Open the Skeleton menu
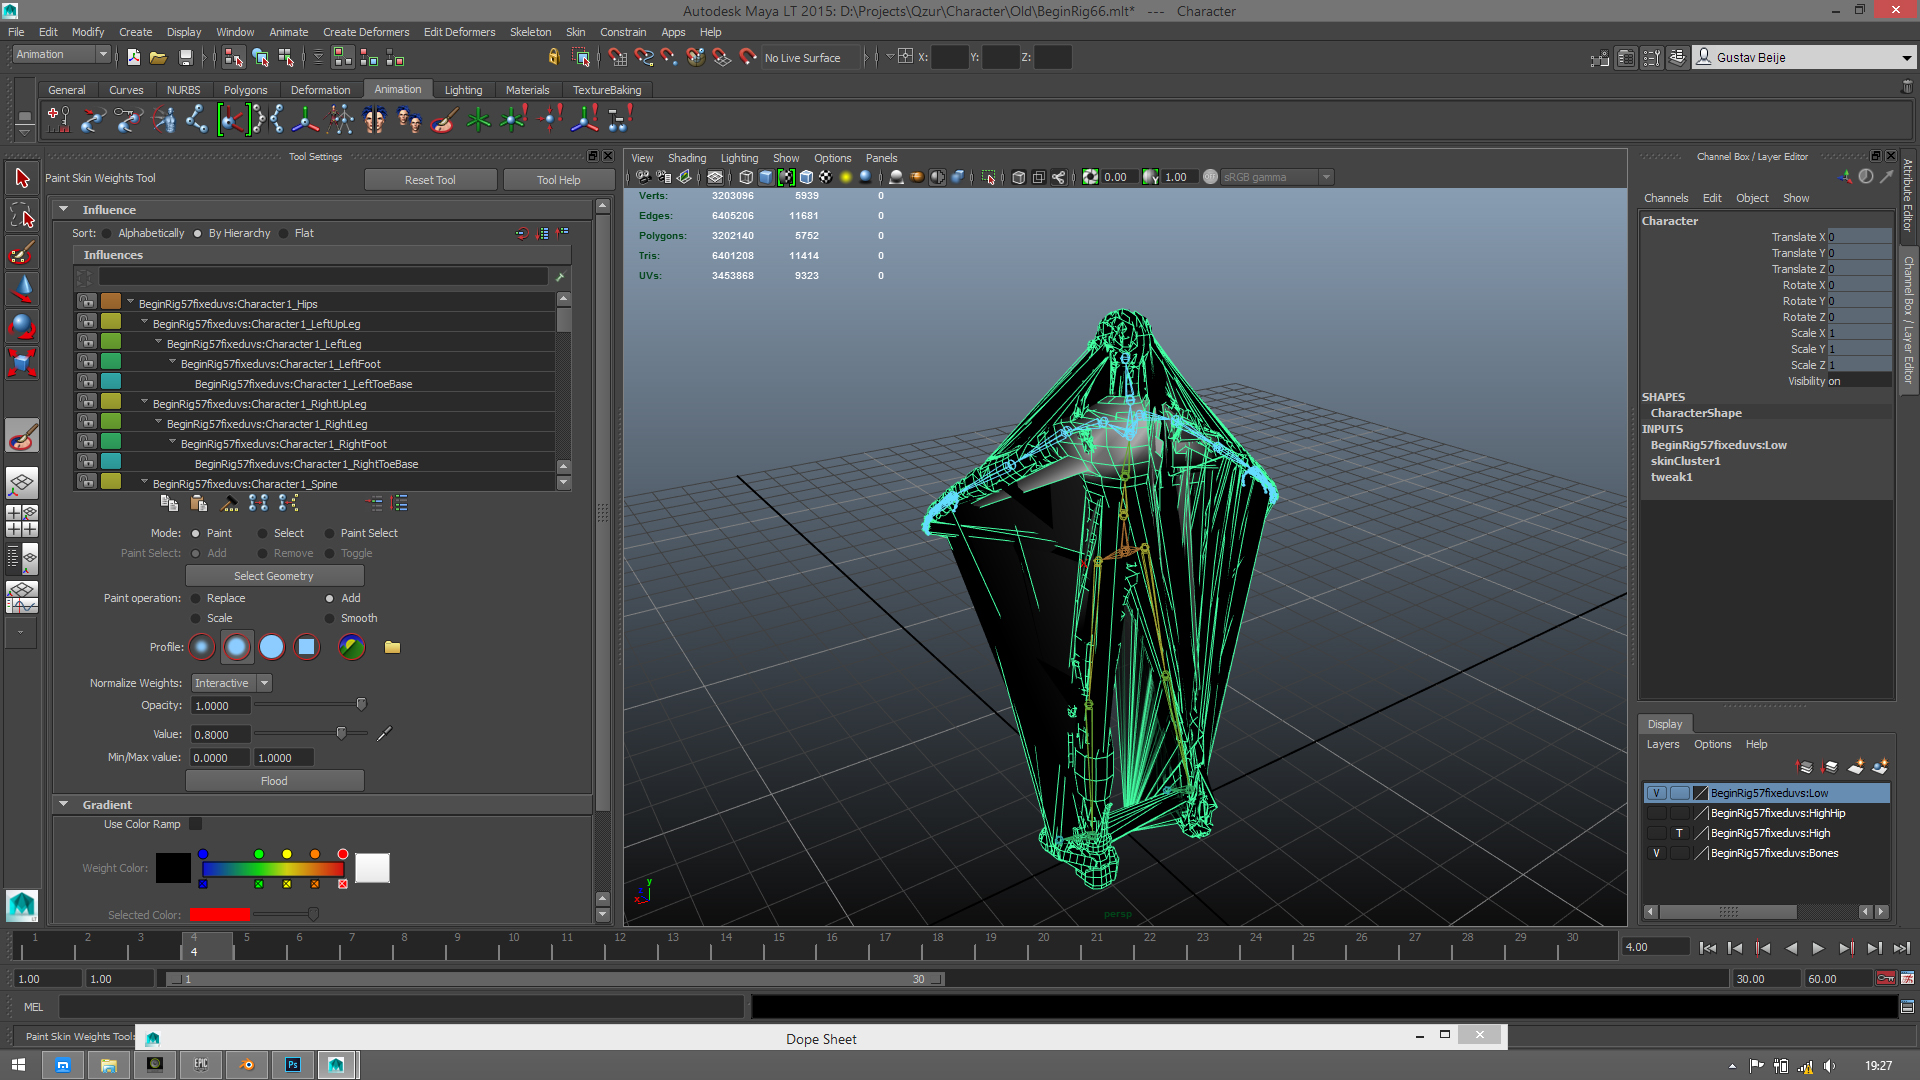Image resolution: width=1920 pixels, height=1080 pixels. [530, 31]
